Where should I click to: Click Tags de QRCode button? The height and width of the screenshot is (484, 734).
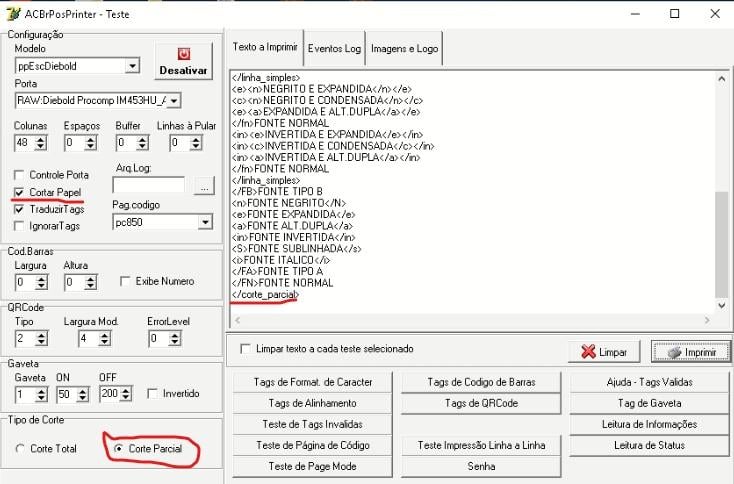coord(481,403)
